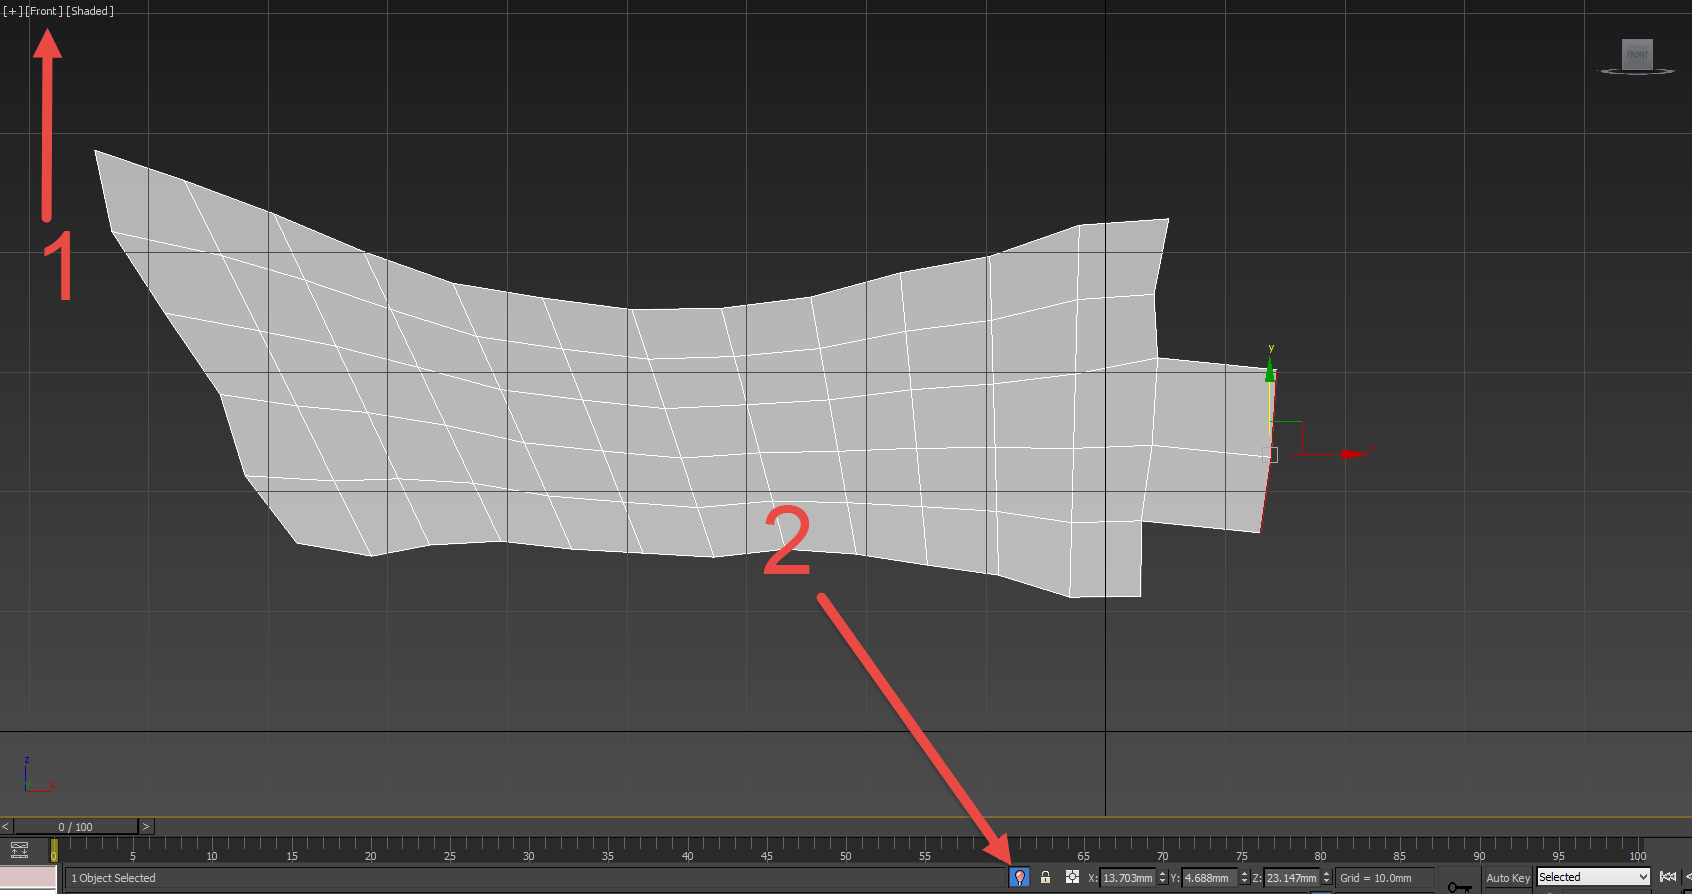Click the Set Keys key icon
The width and height of the screenshot is (1692, 894).
click(x=1458, y=886)
